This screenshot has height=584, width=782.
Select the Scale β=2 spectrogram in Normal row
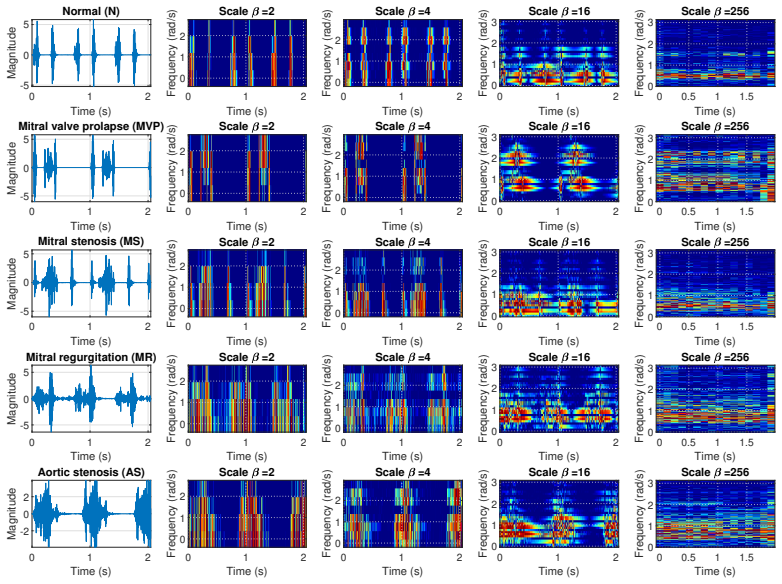click(247, 53)
